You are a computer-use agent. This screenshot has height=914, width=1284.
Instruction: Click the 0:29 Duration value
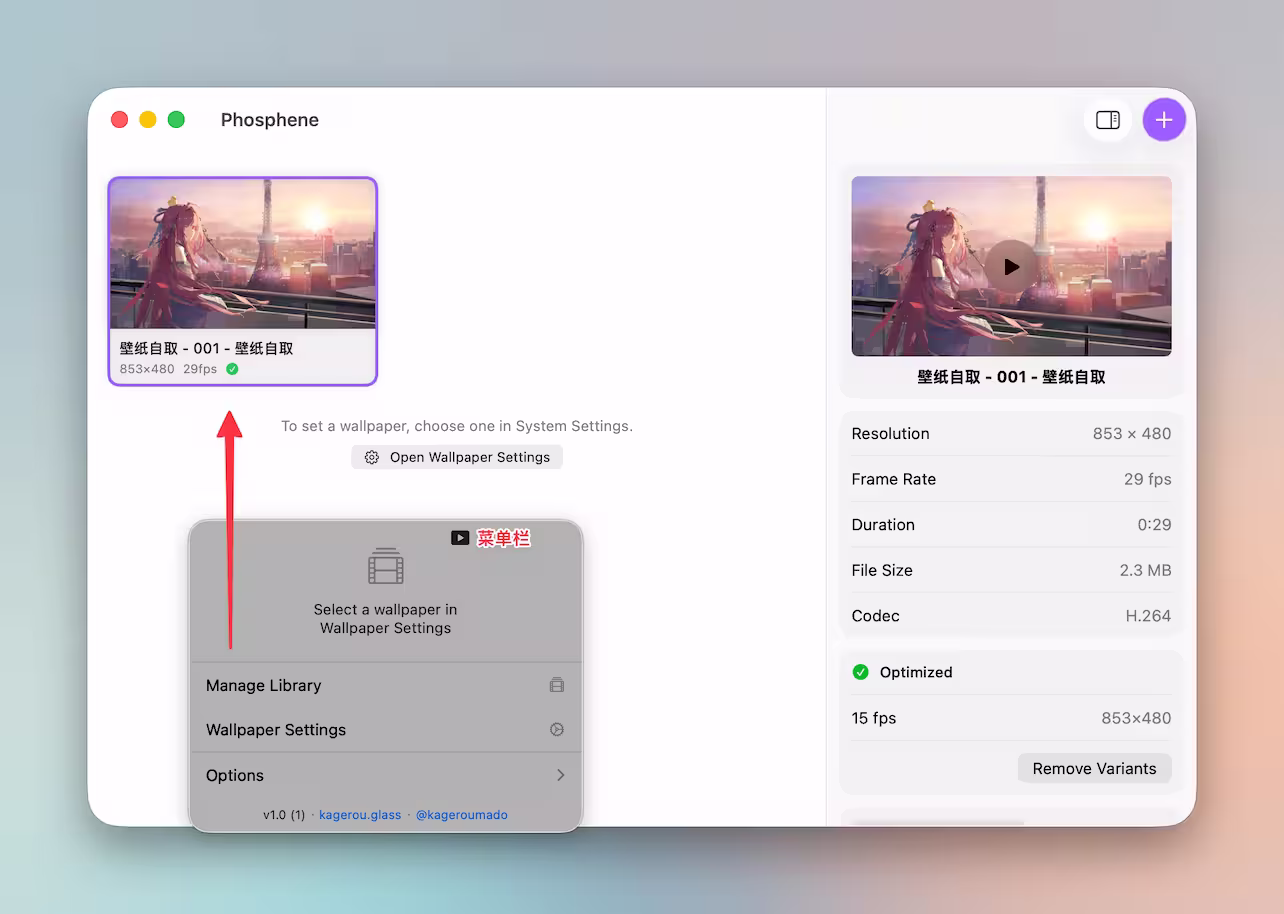[x=1154, y=525]
